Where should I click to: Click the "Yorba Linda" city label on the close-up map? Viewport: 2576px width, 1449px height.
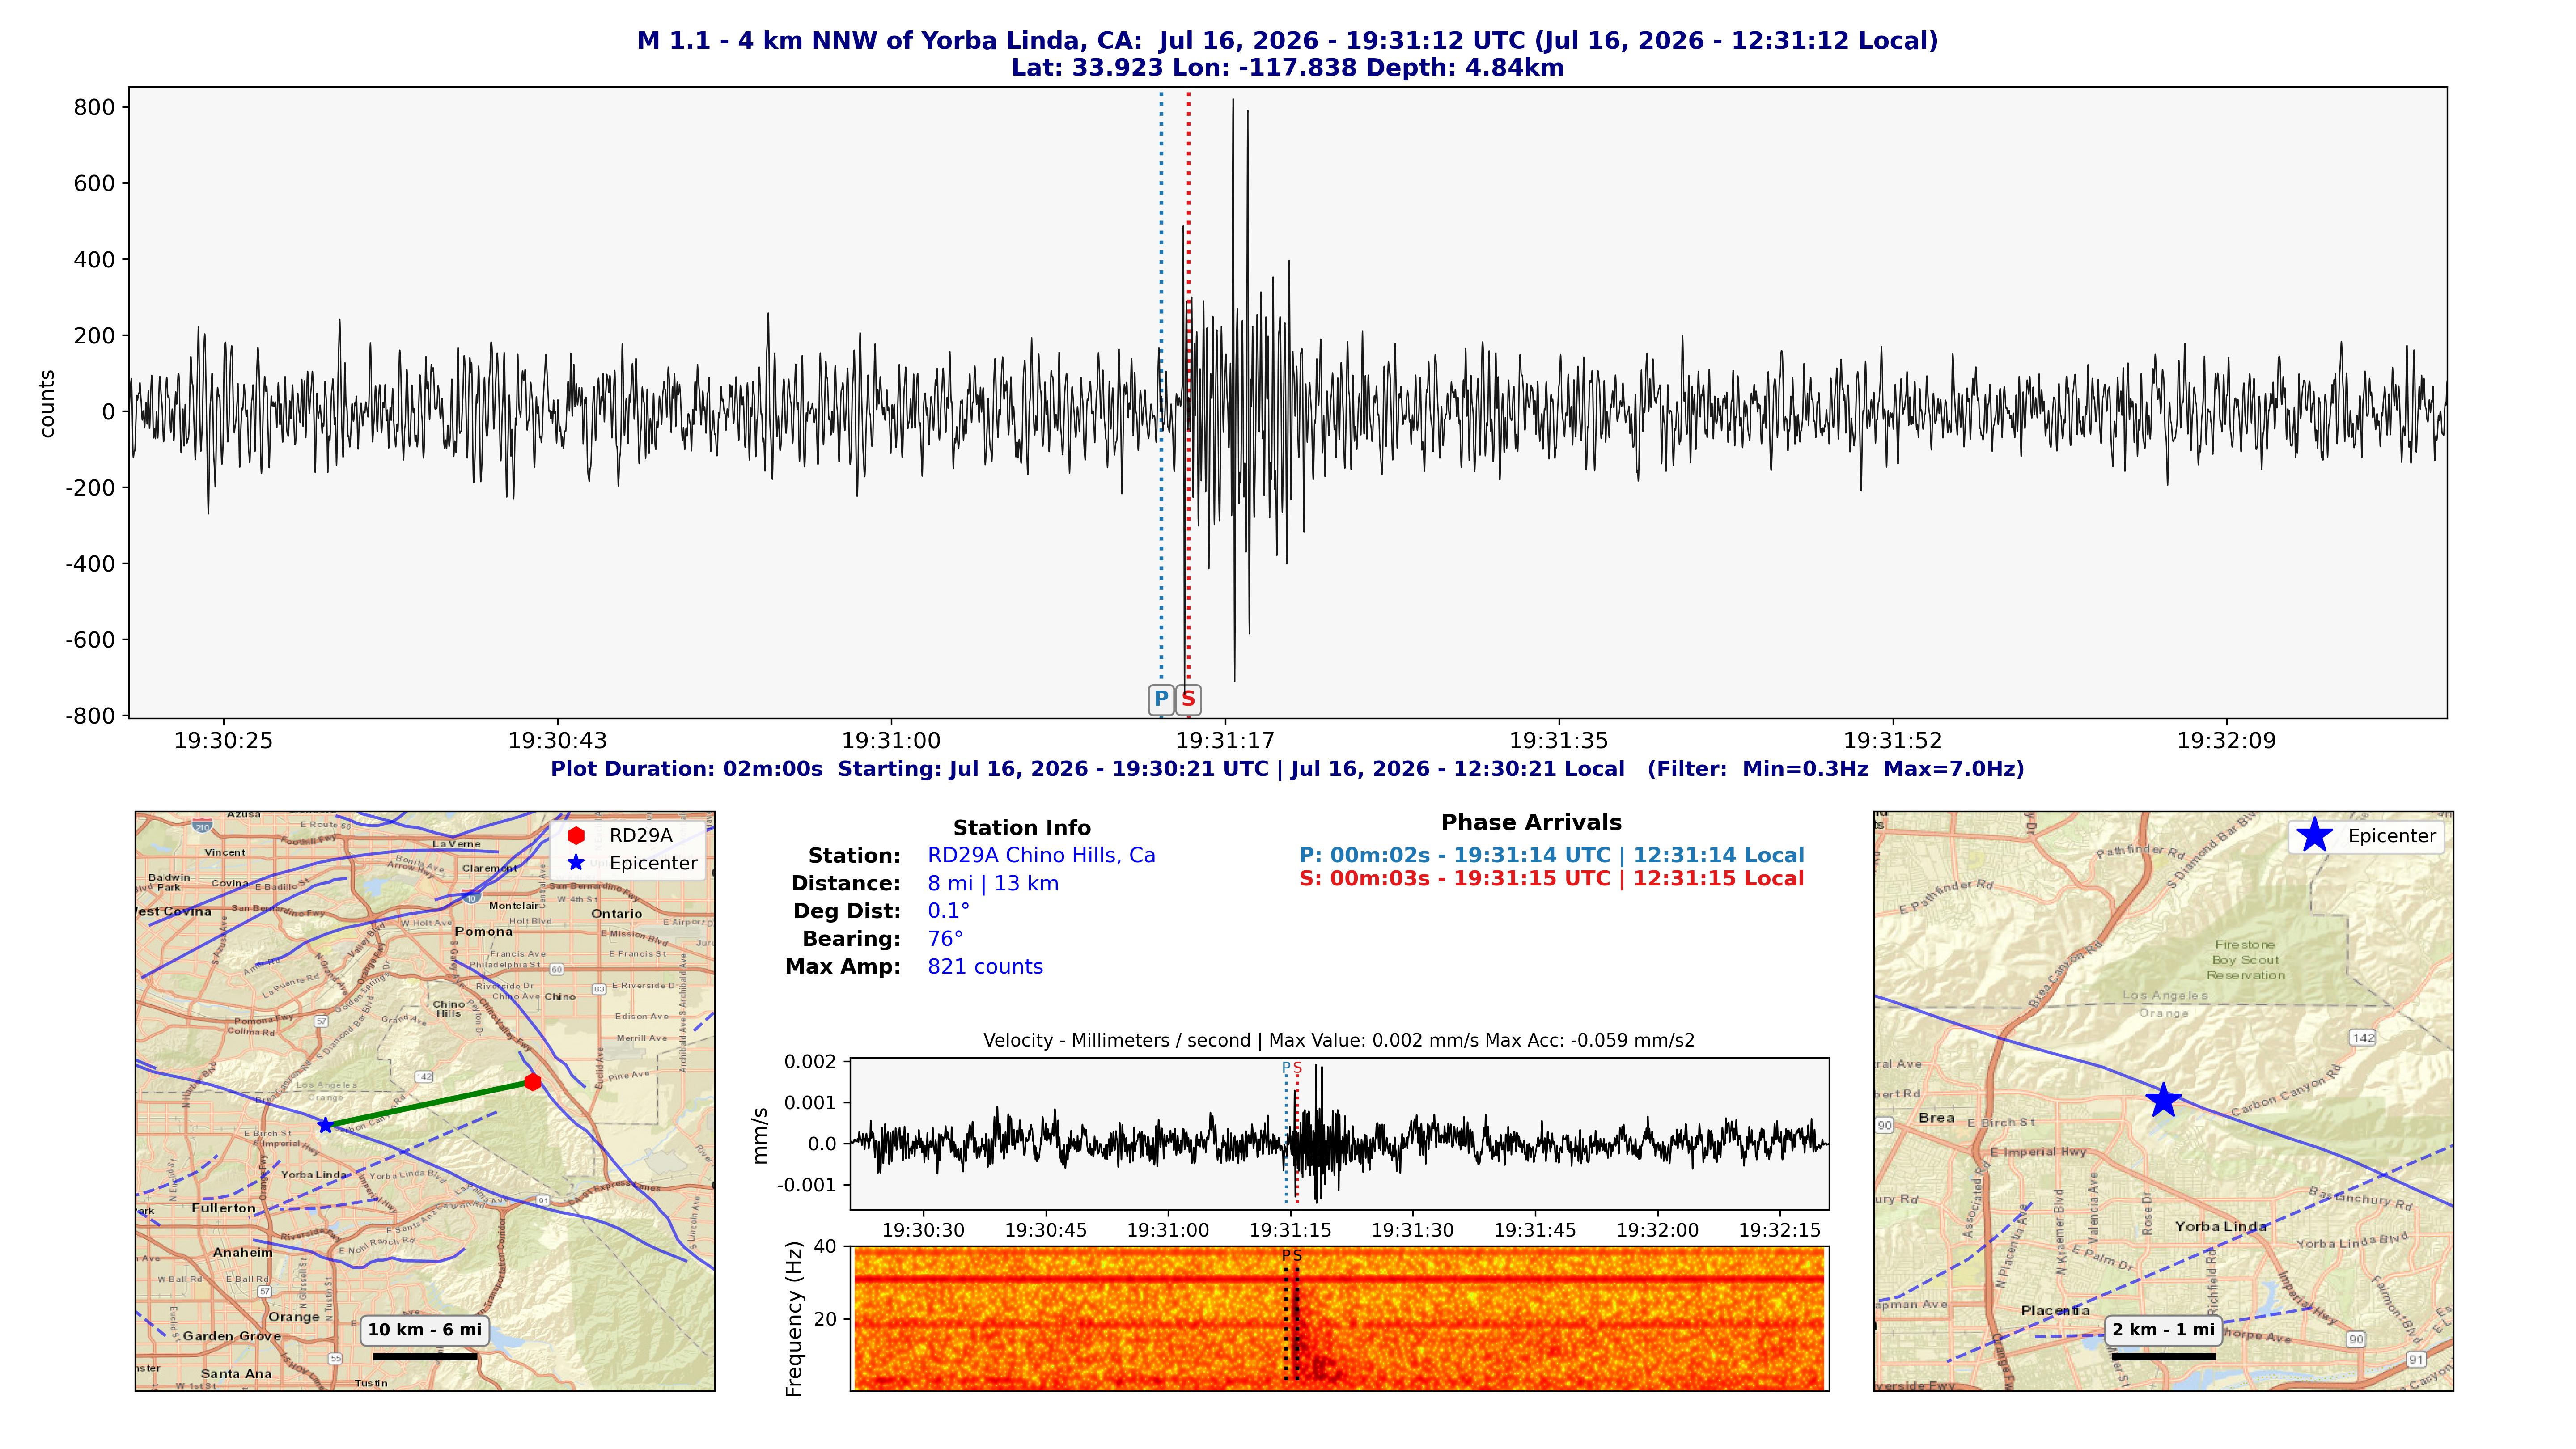tap(2221, 1227)
